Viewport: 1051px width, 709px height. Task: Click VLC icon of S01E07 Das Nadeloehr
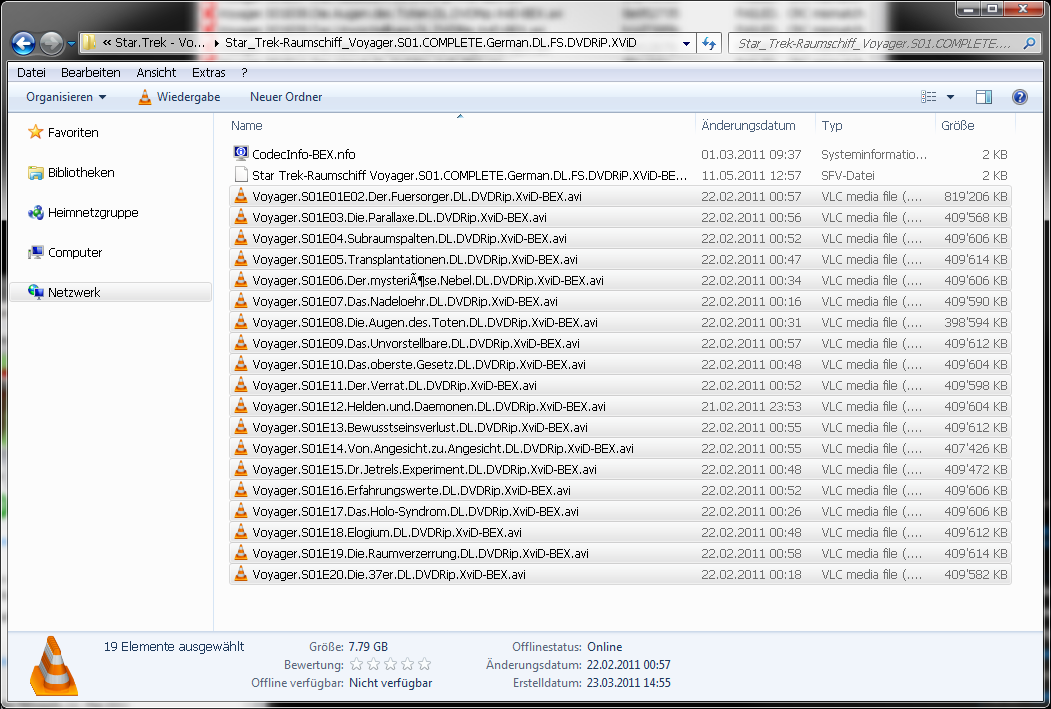click(x=241, y=301)
